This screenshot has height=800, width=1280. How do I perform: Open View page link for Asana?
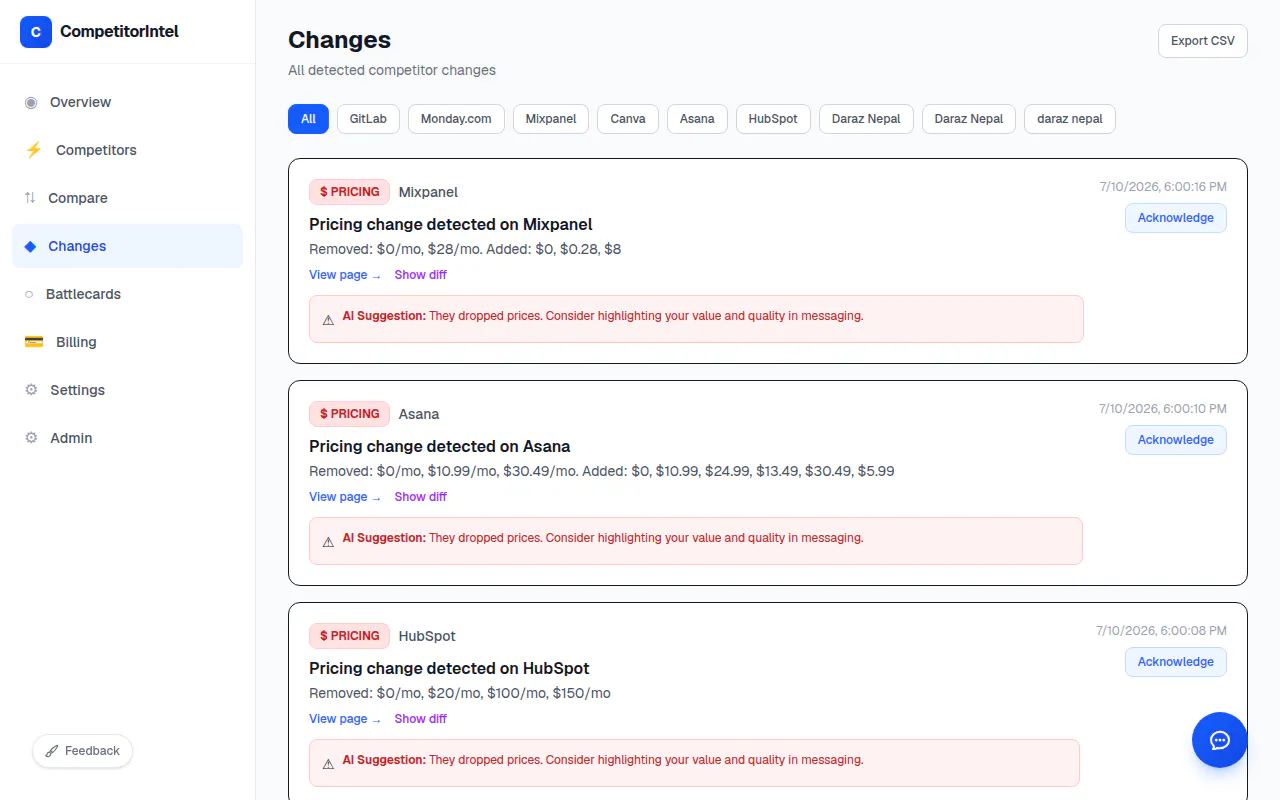coord(345,497)
